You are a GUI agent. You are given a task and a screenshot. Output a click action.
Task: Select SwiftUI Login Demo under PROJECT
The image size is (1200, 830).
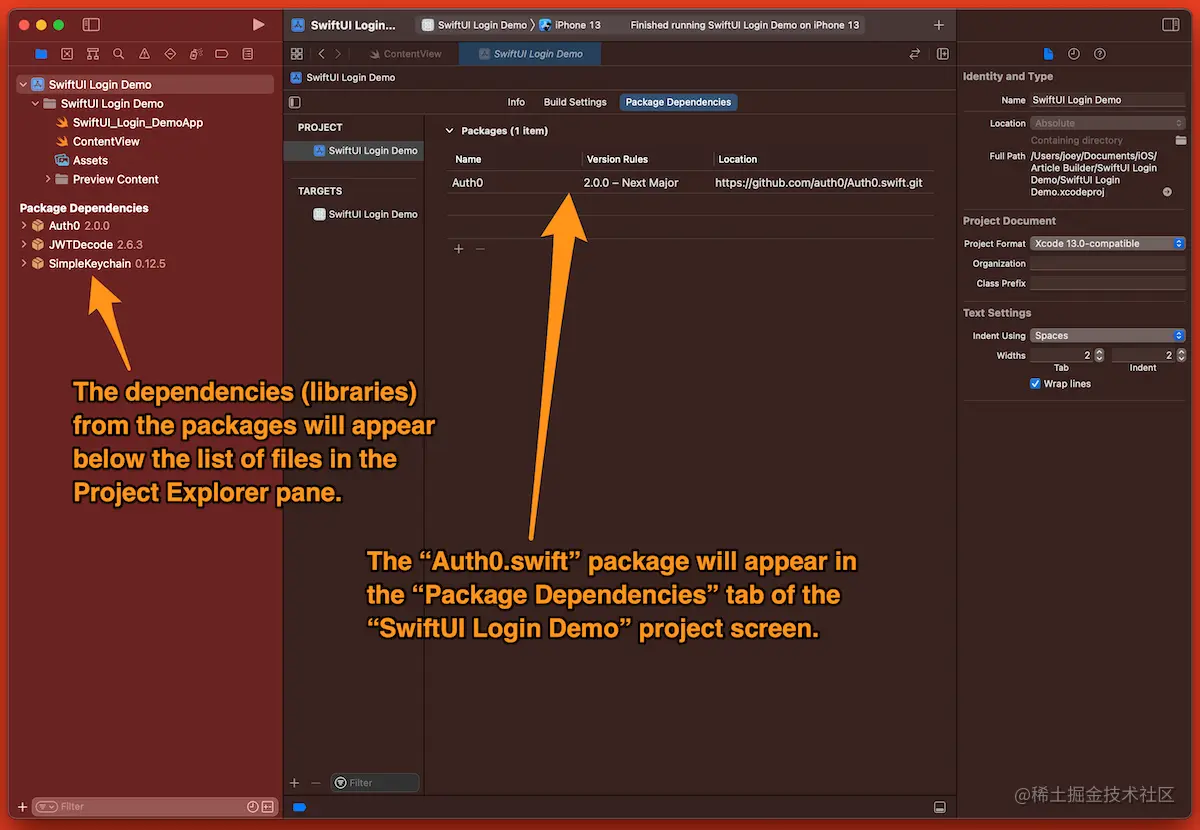tap(354, 151)
